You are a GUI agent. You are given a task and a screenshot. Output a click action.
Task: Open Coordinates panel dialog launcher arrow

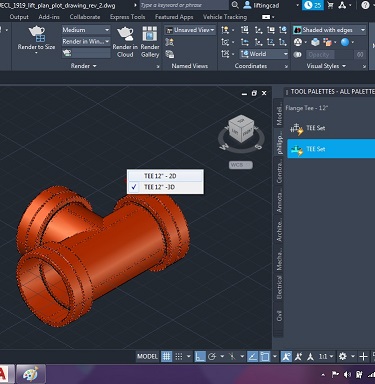point(286,66)
